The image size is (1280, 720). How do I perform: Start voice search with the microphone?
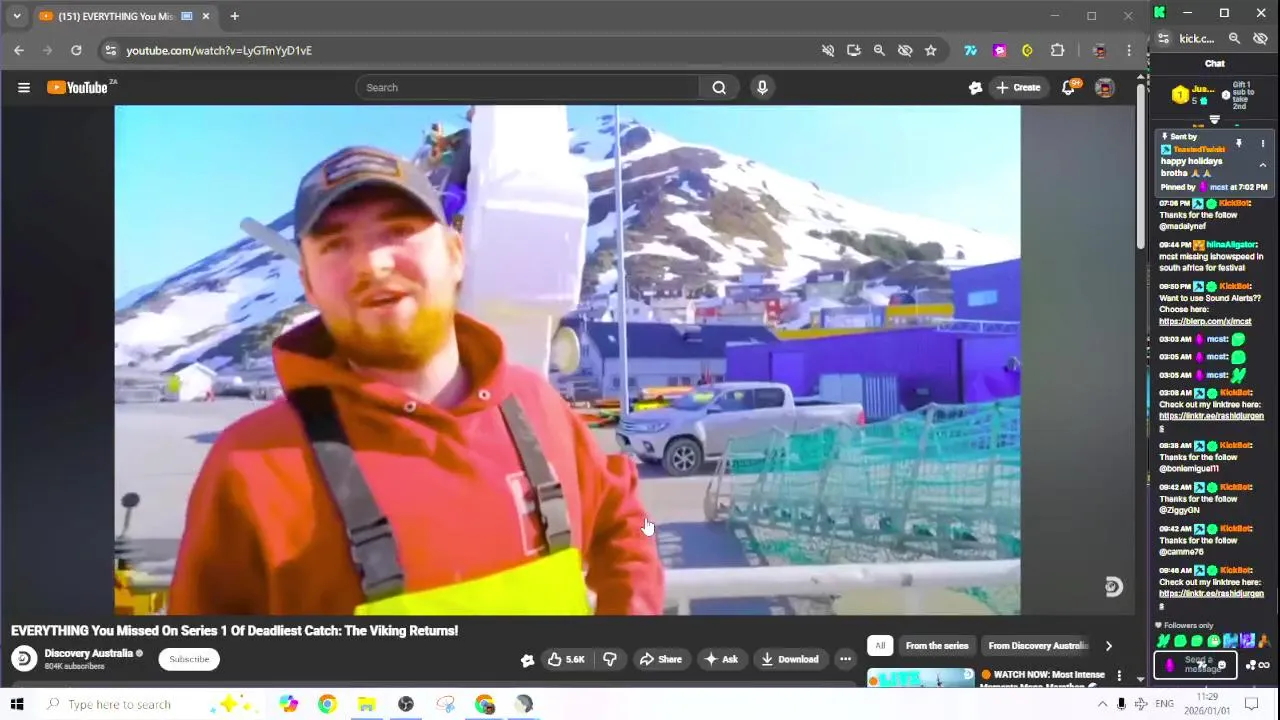pyautogui.click(x=762, y=87)
